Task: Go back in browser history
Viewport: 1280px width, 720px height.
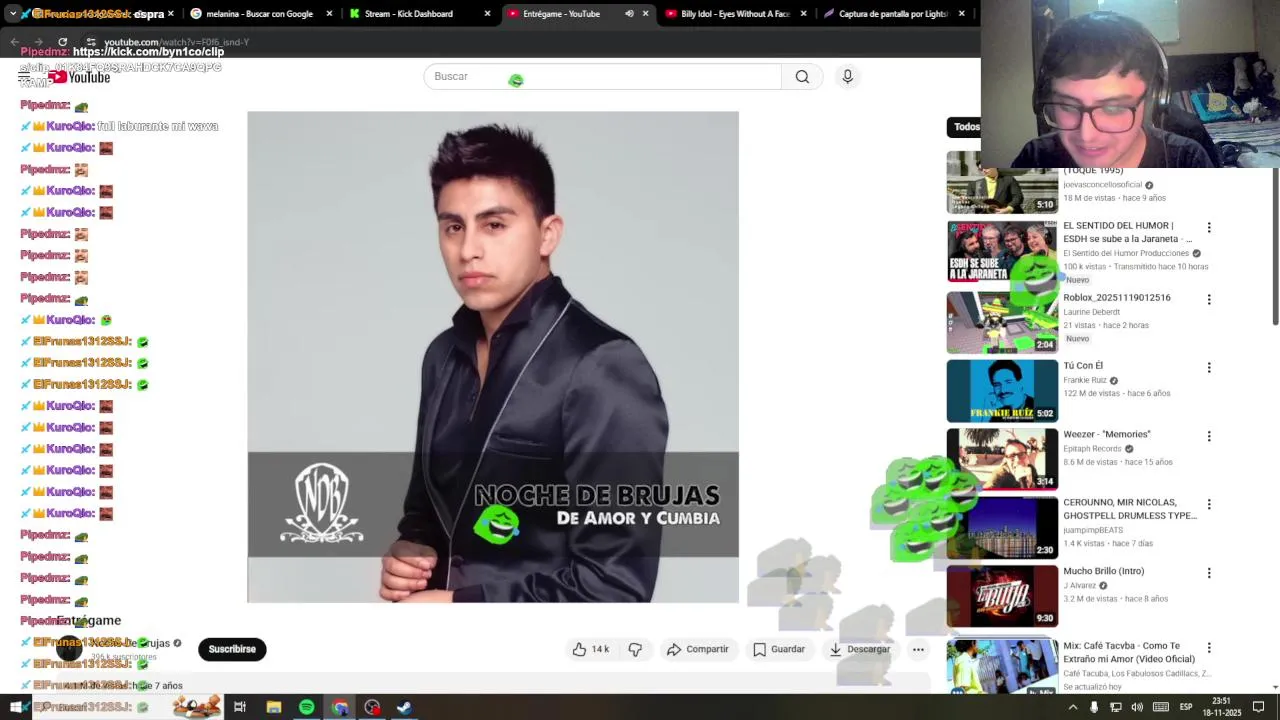Action: [x=14, y=42]
